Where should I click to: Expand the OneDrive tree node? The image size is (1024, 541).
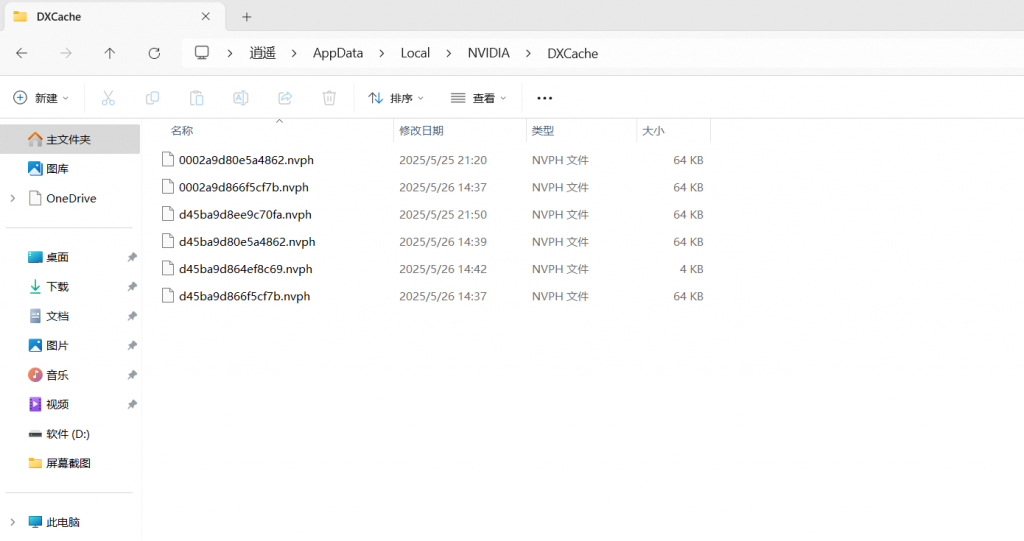coord(12,198)
